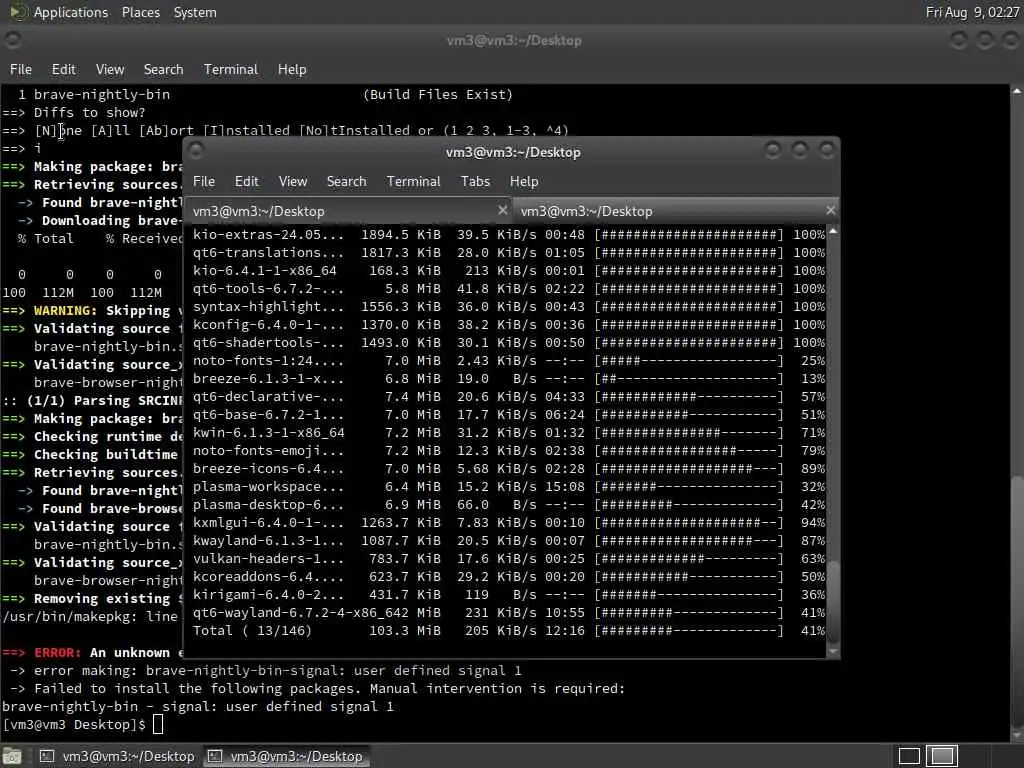The height and width of the screenshot is (768, 1024).
Task: Open the Tabs menu in the front terminal
Action: pos(475,182)
